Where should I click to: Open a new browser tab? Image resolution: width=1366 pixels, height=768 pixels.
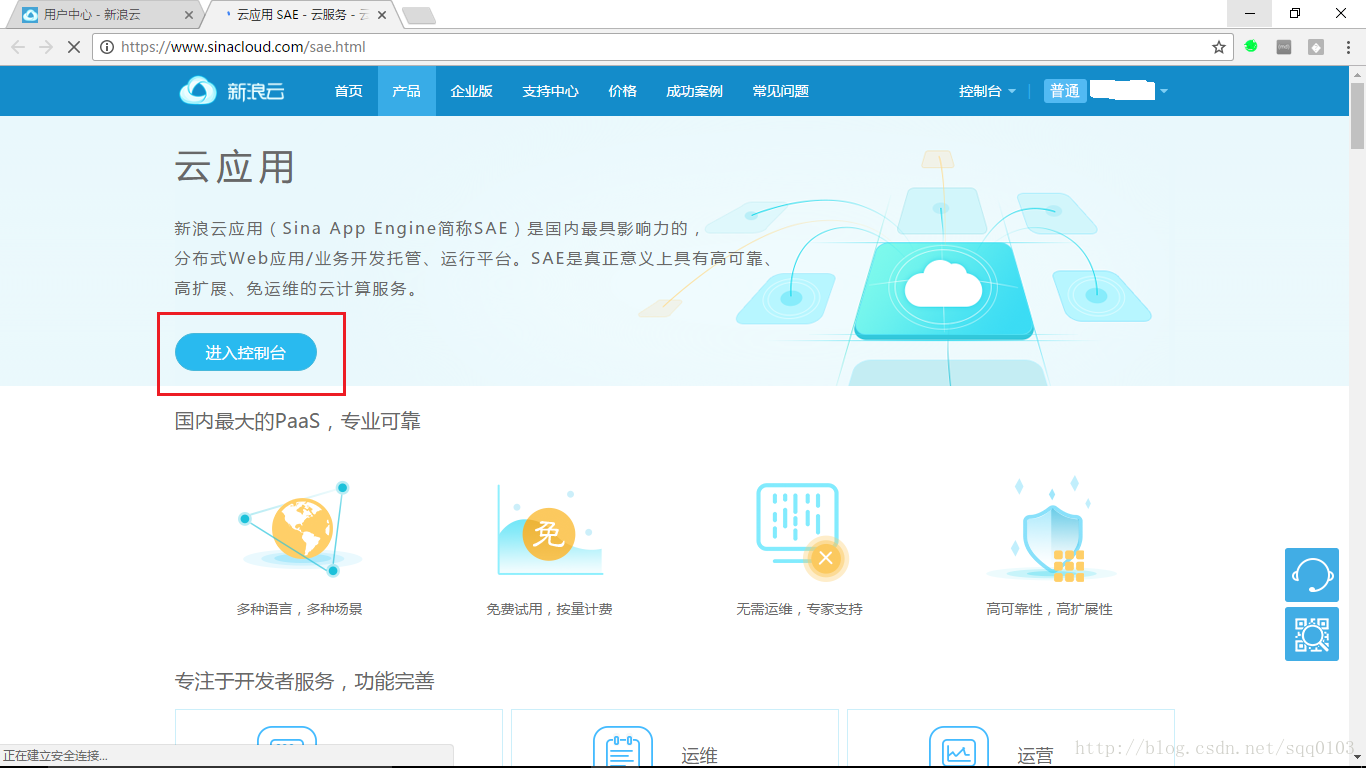pyautogui.click(x=419, y=15)
